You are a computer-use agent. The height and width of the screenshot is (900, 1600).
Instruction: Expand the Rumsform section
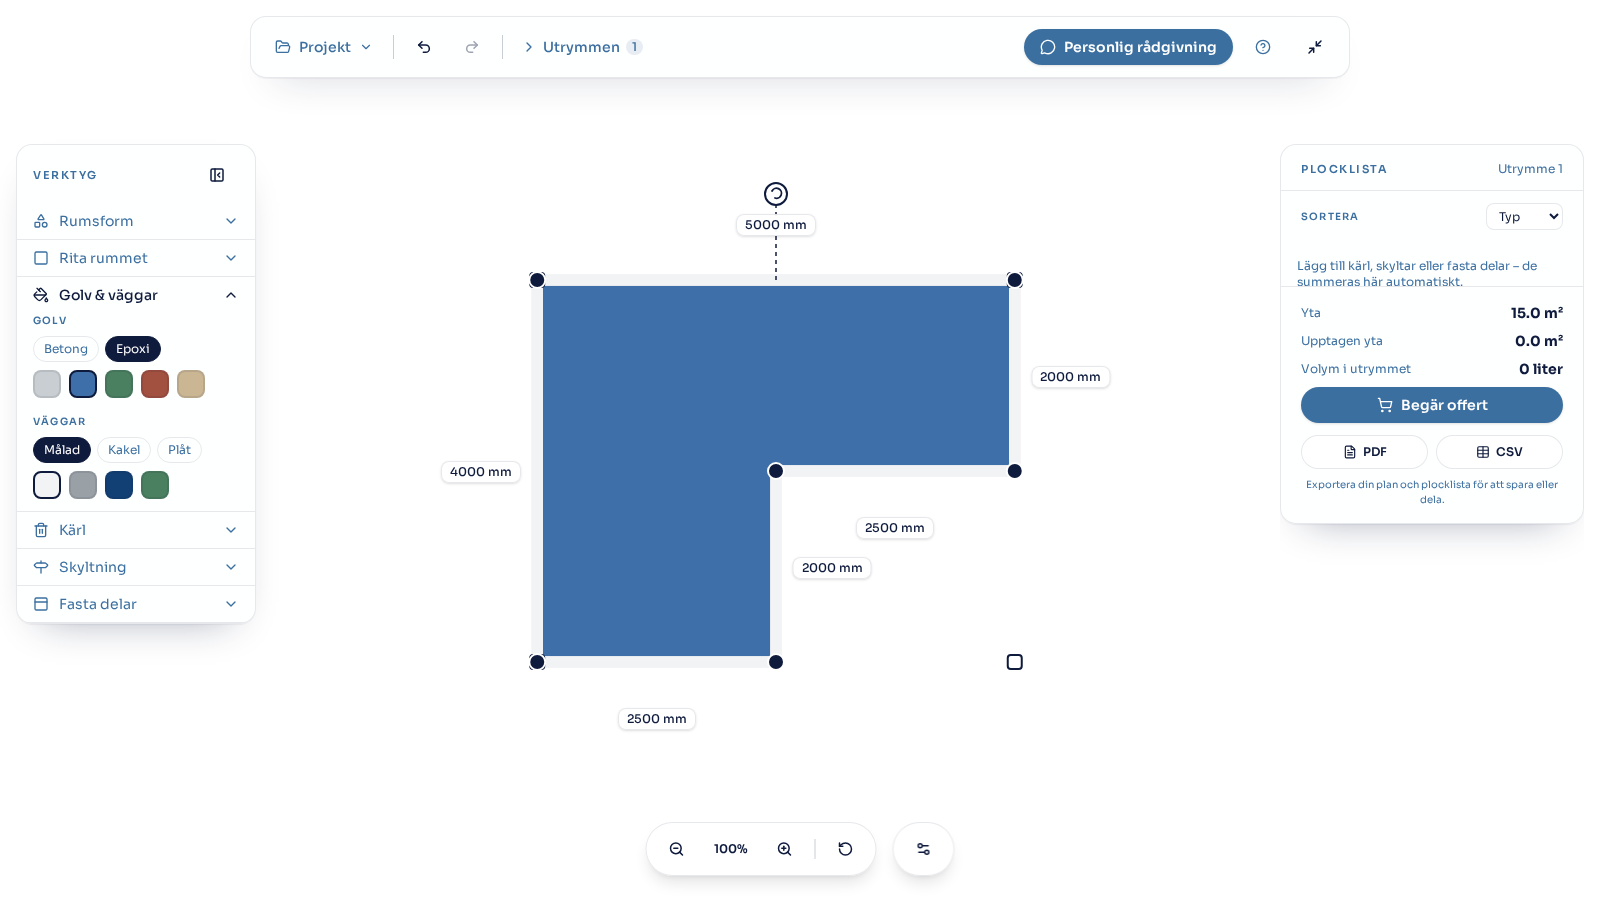[x=136, y=221]
